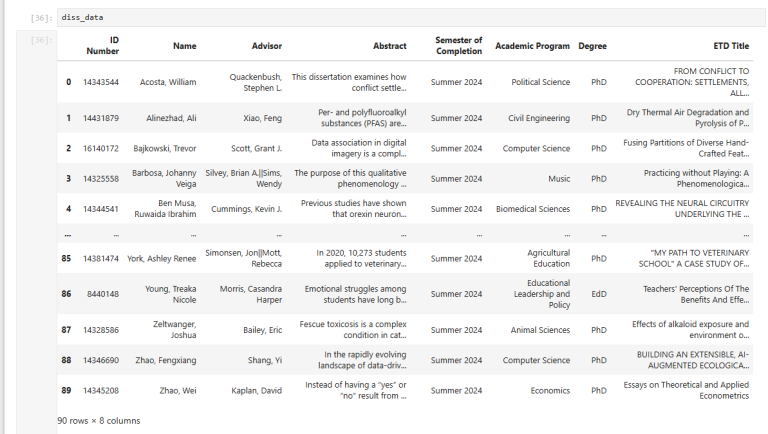Click the 90 rows × 8 columns summary
The width and height of the screenshot is (768, 434).
pyautogui.click(x=98, y=420)
